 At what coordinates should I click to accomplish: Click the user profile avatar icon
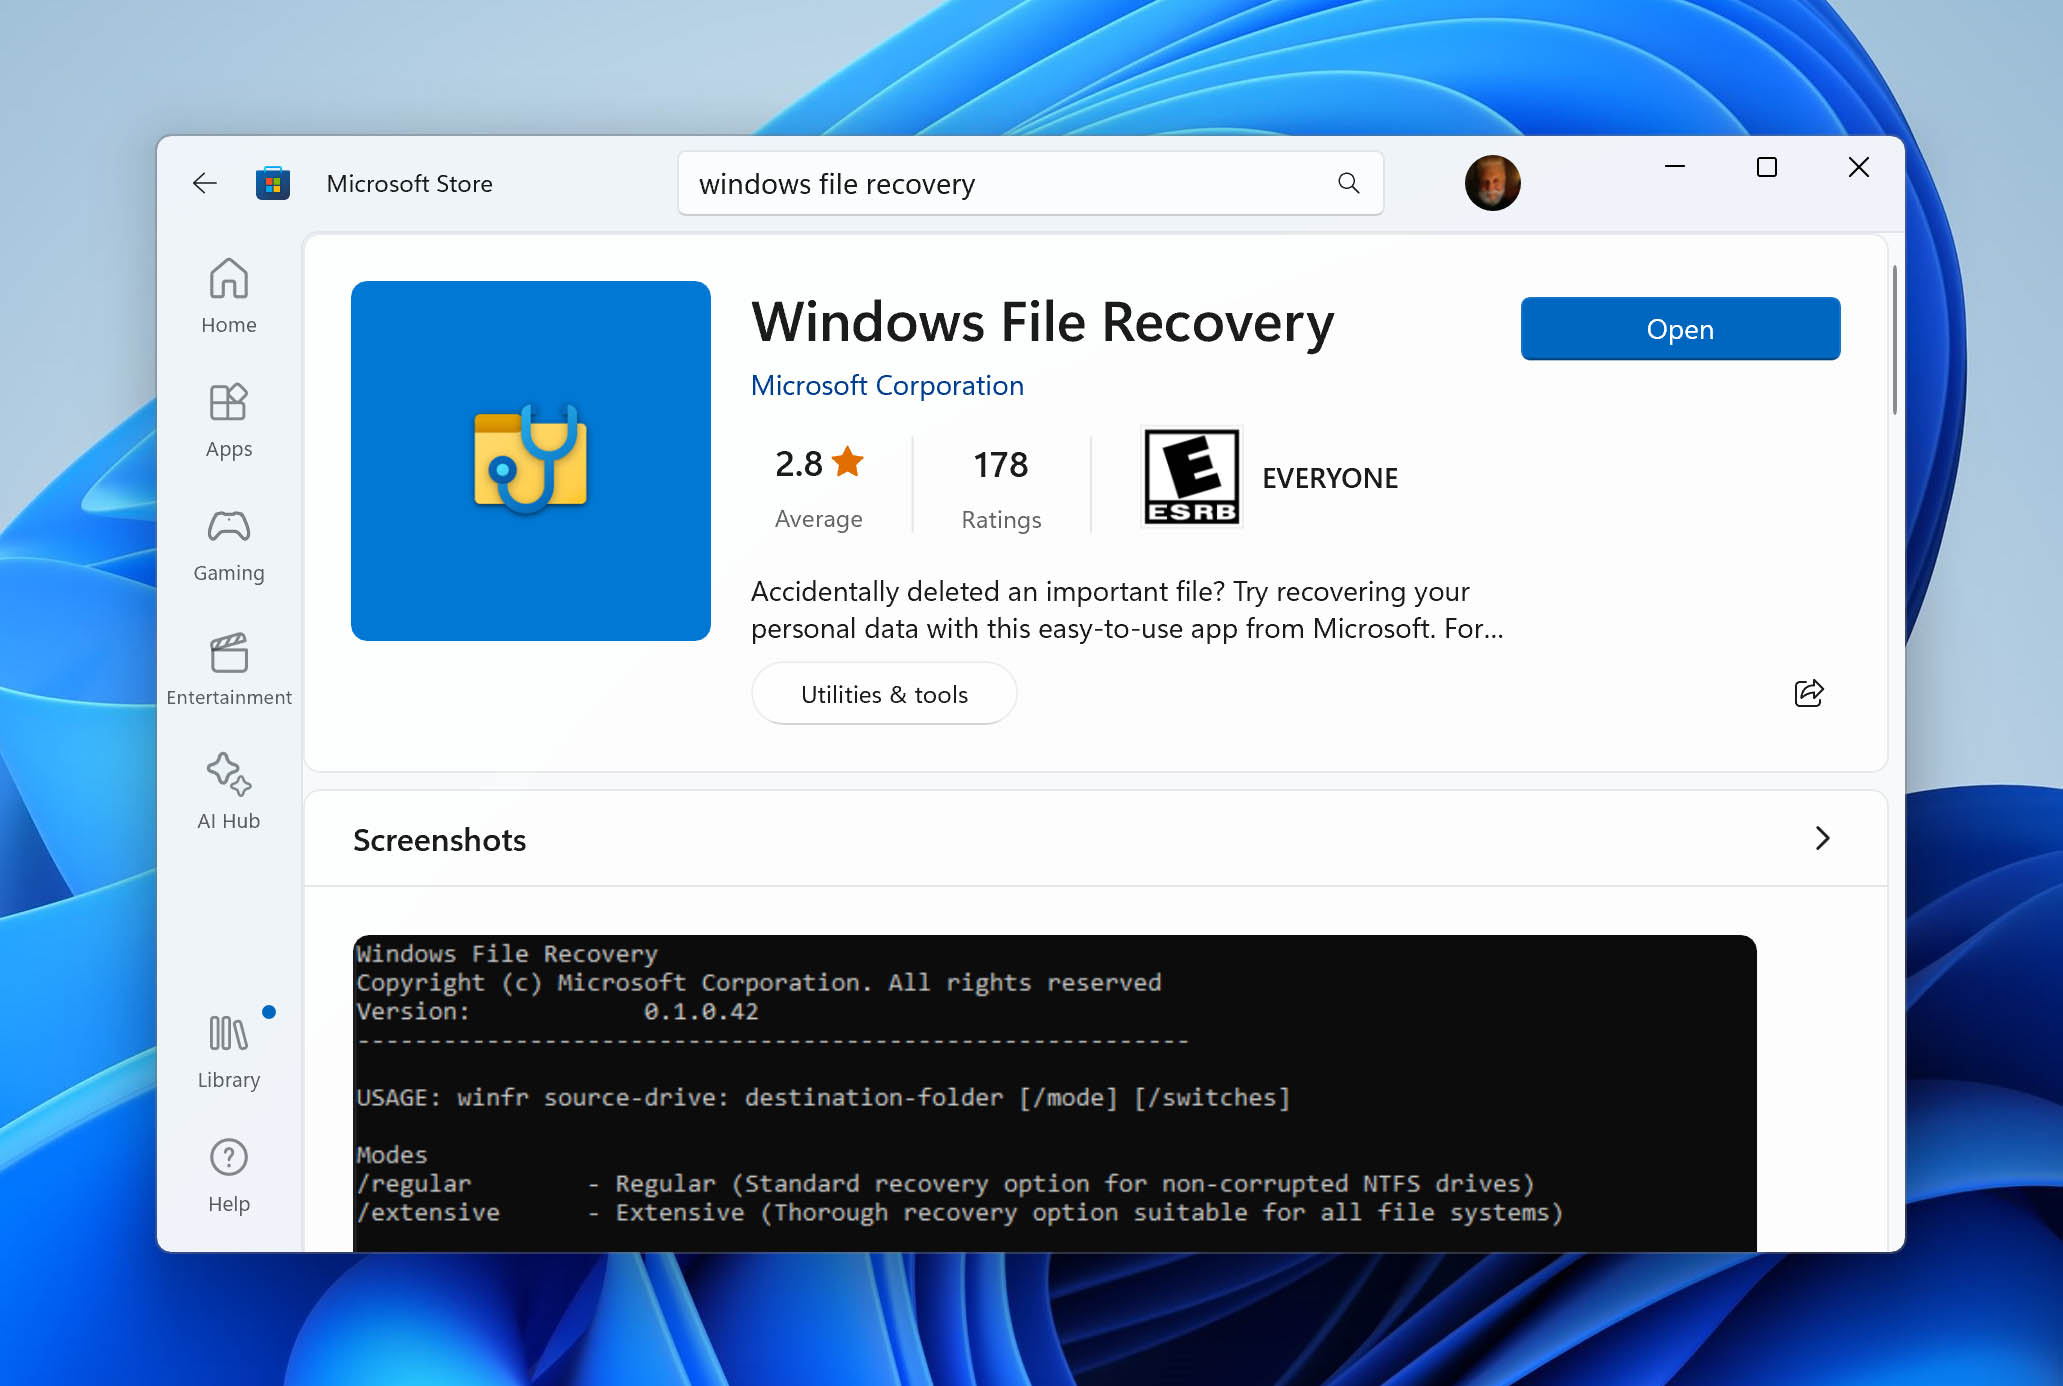pyautogui.click(x=1494, y=183)
